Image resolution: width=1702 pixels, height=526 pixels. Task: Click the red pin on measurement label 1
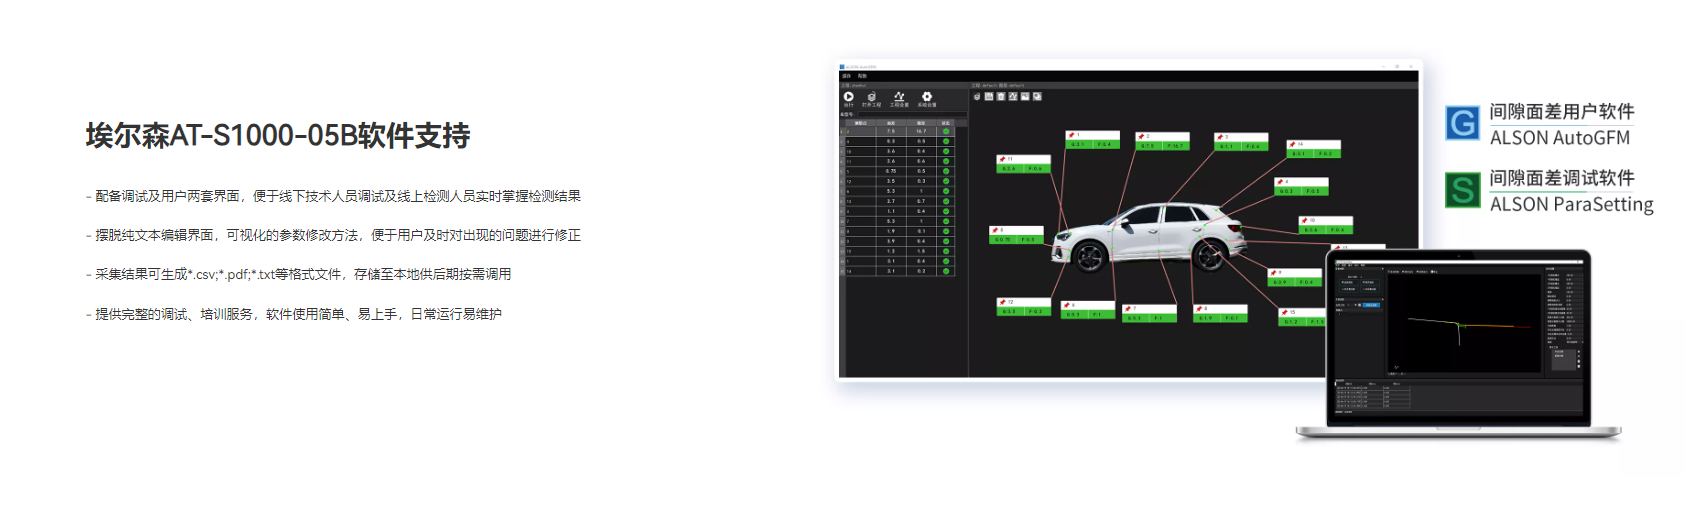pos(1071,135)
